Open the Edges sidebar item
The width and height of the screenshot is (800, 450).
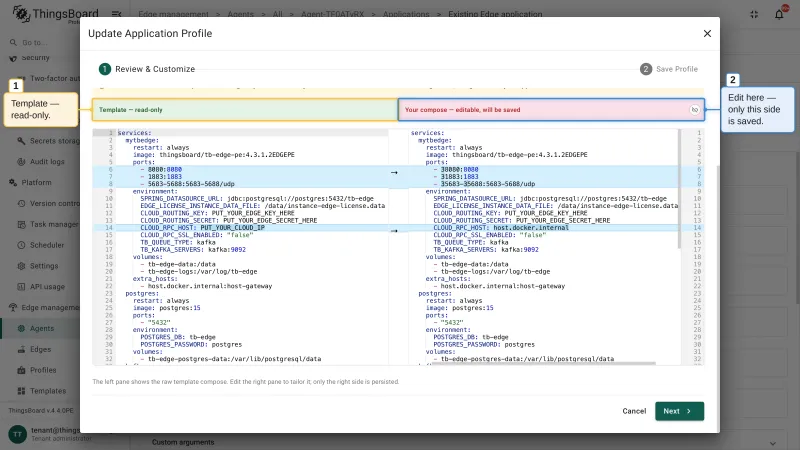point(41,349)
